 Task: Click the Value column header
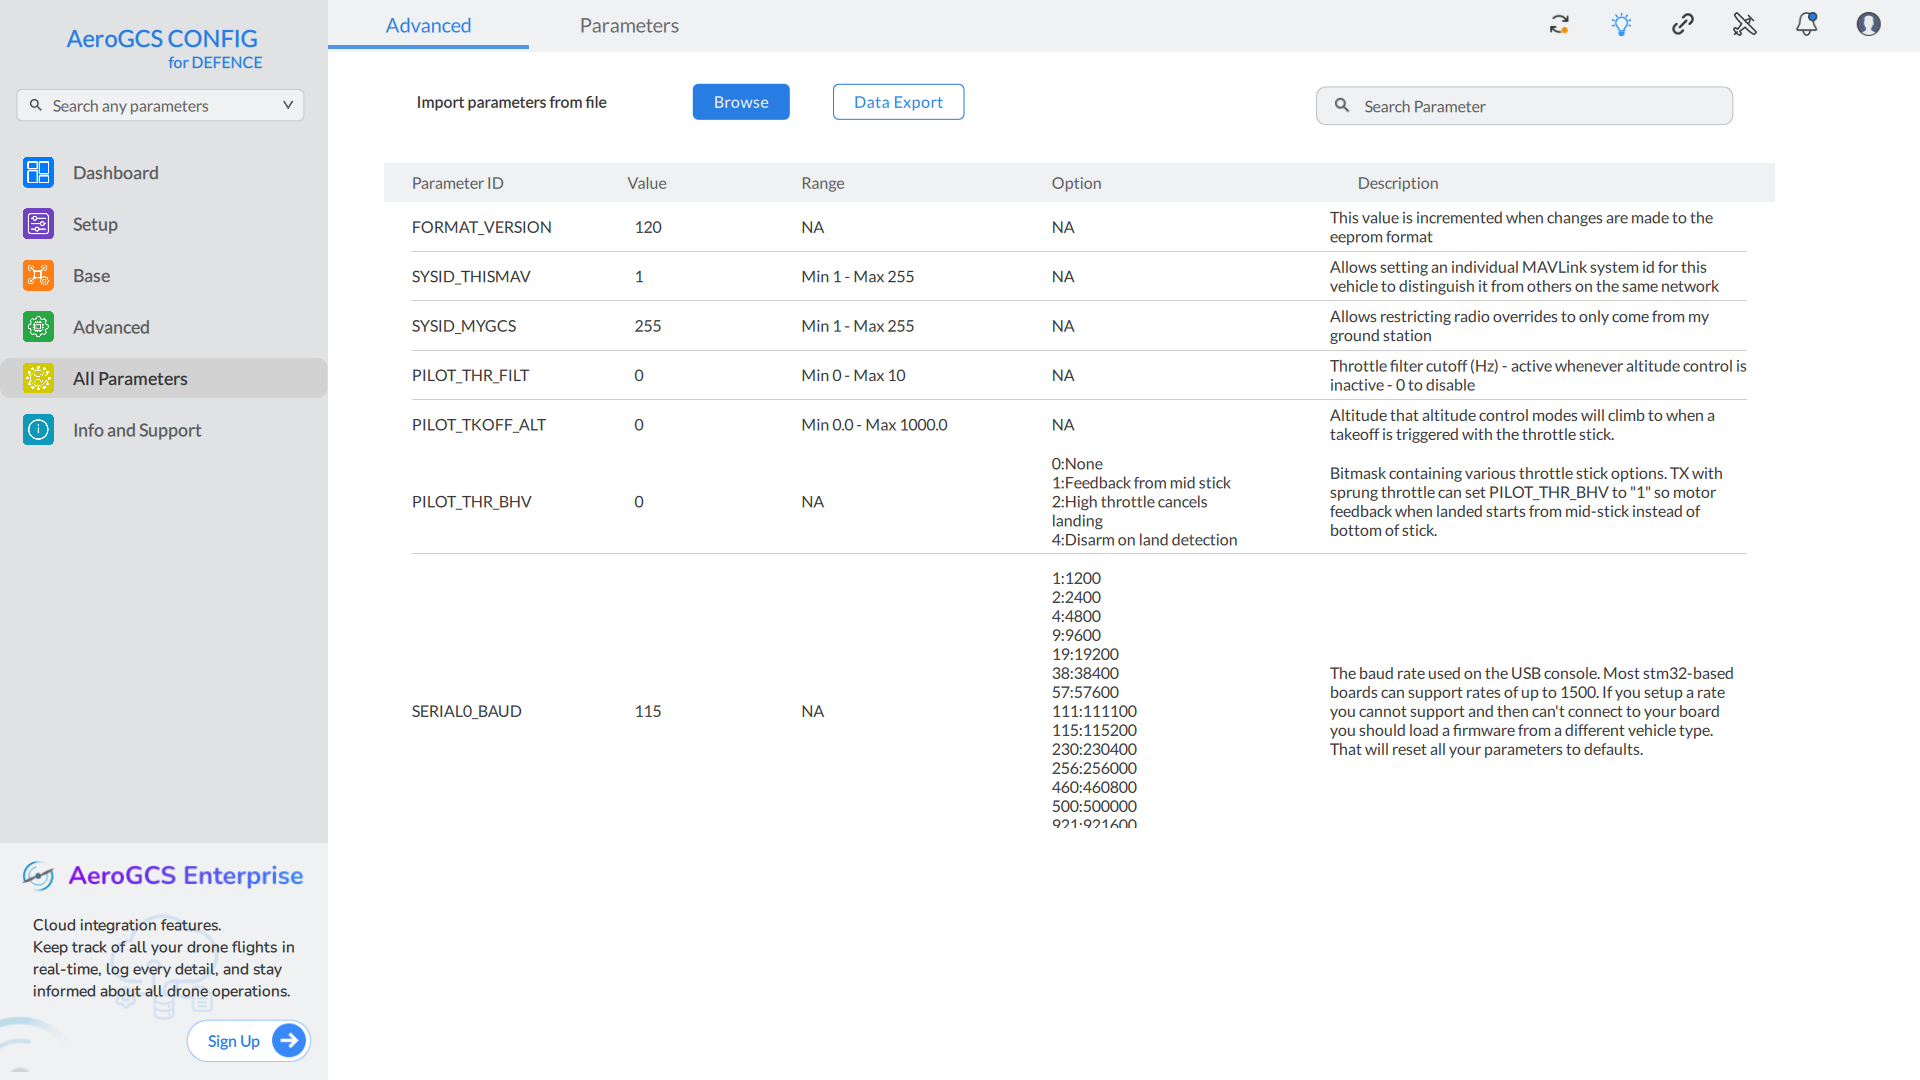click(x=647, y=183)
